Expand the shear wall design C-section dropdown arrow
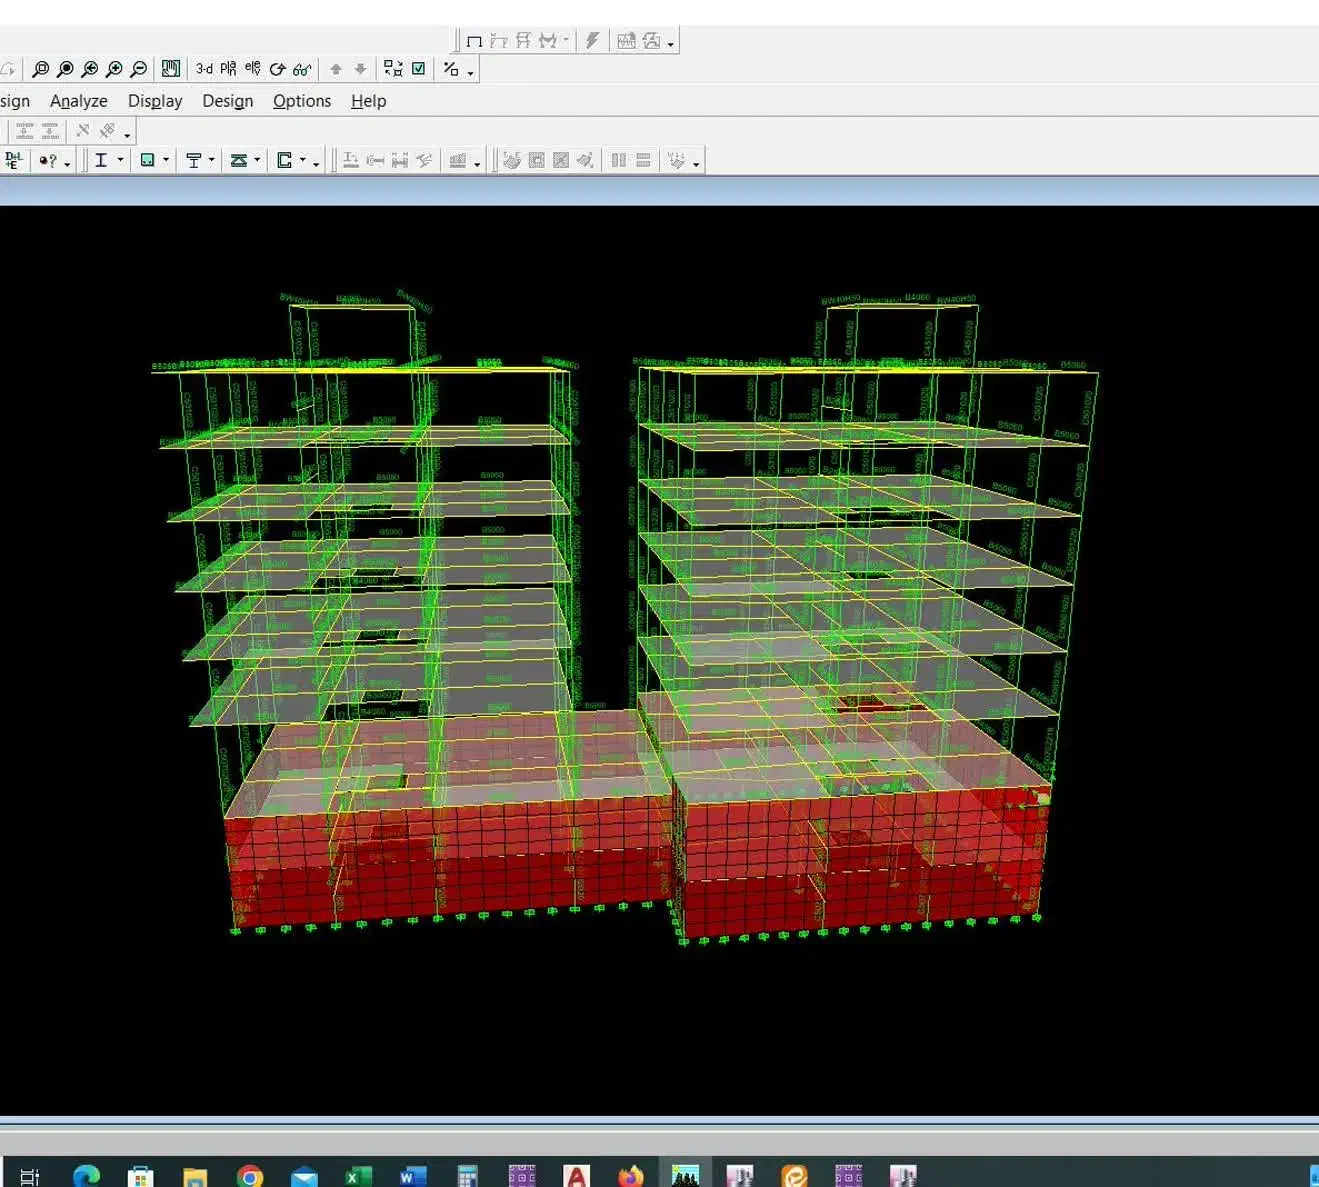1319x1187 pixels. [302, 160]
